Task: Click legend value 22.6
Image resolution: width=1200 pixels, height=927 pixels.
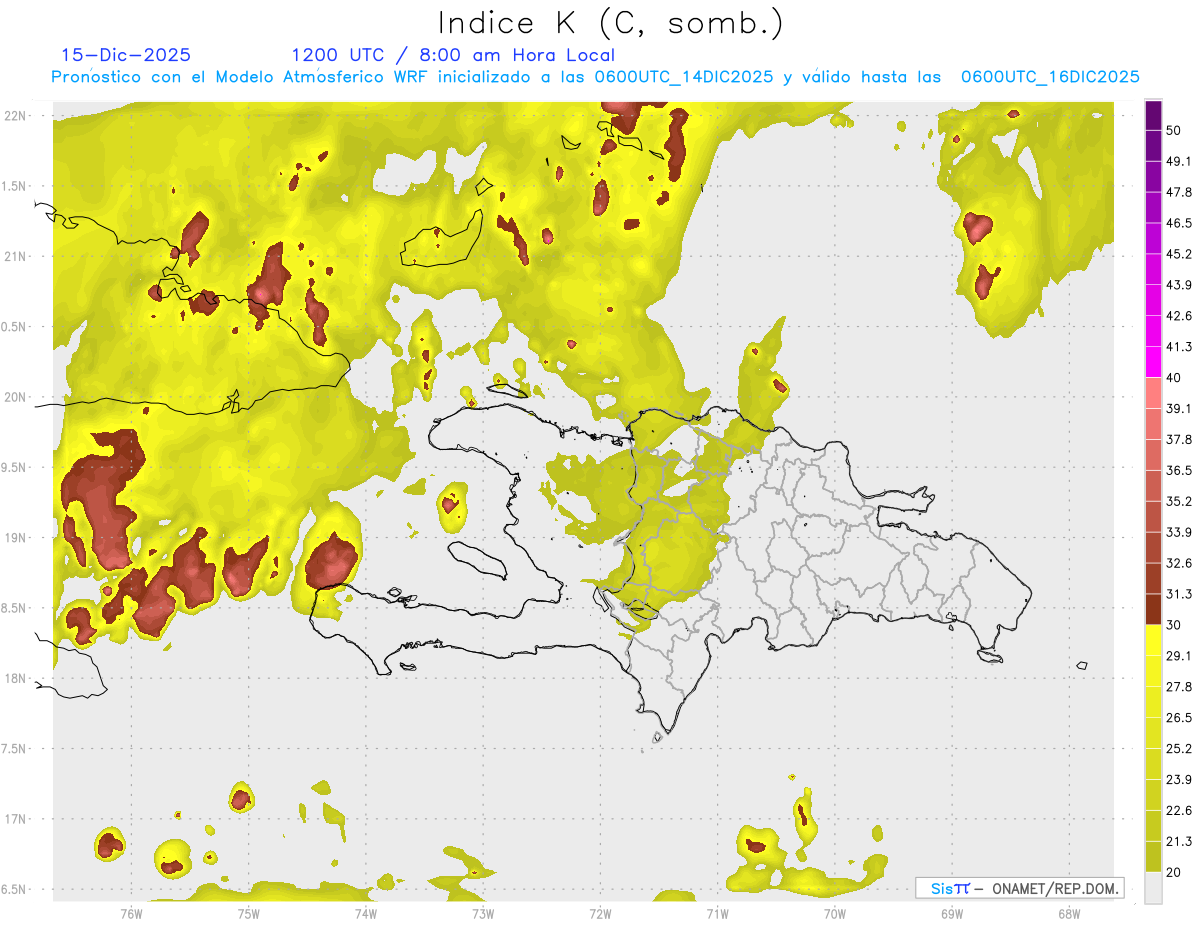Action: (1179, 811)
